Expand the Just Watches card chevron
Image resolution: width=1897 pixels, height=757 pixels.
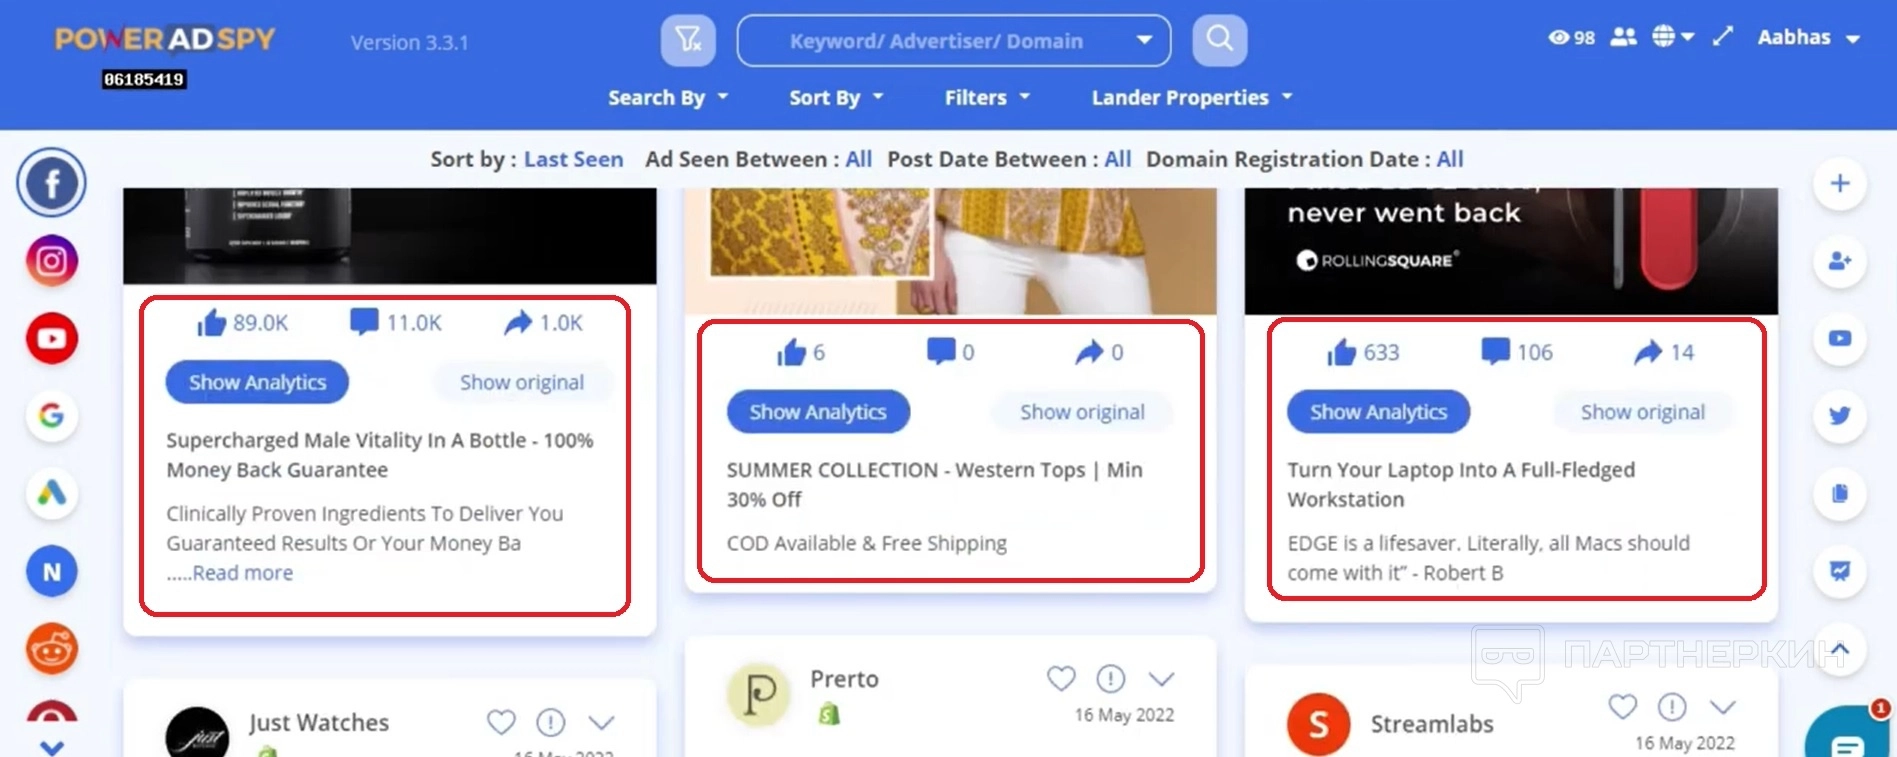pos(601,722)
